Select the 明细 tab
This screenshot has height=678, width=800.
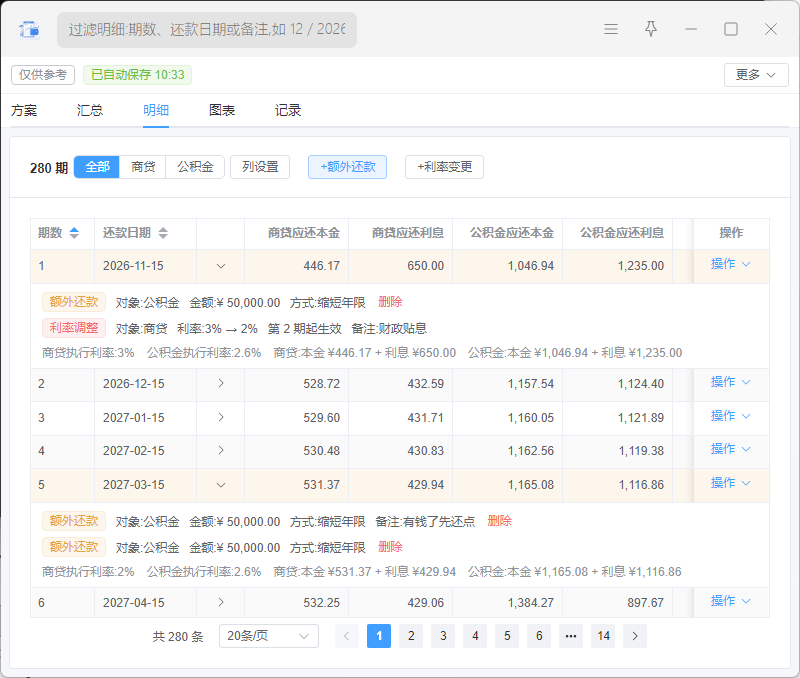point(156,110)
